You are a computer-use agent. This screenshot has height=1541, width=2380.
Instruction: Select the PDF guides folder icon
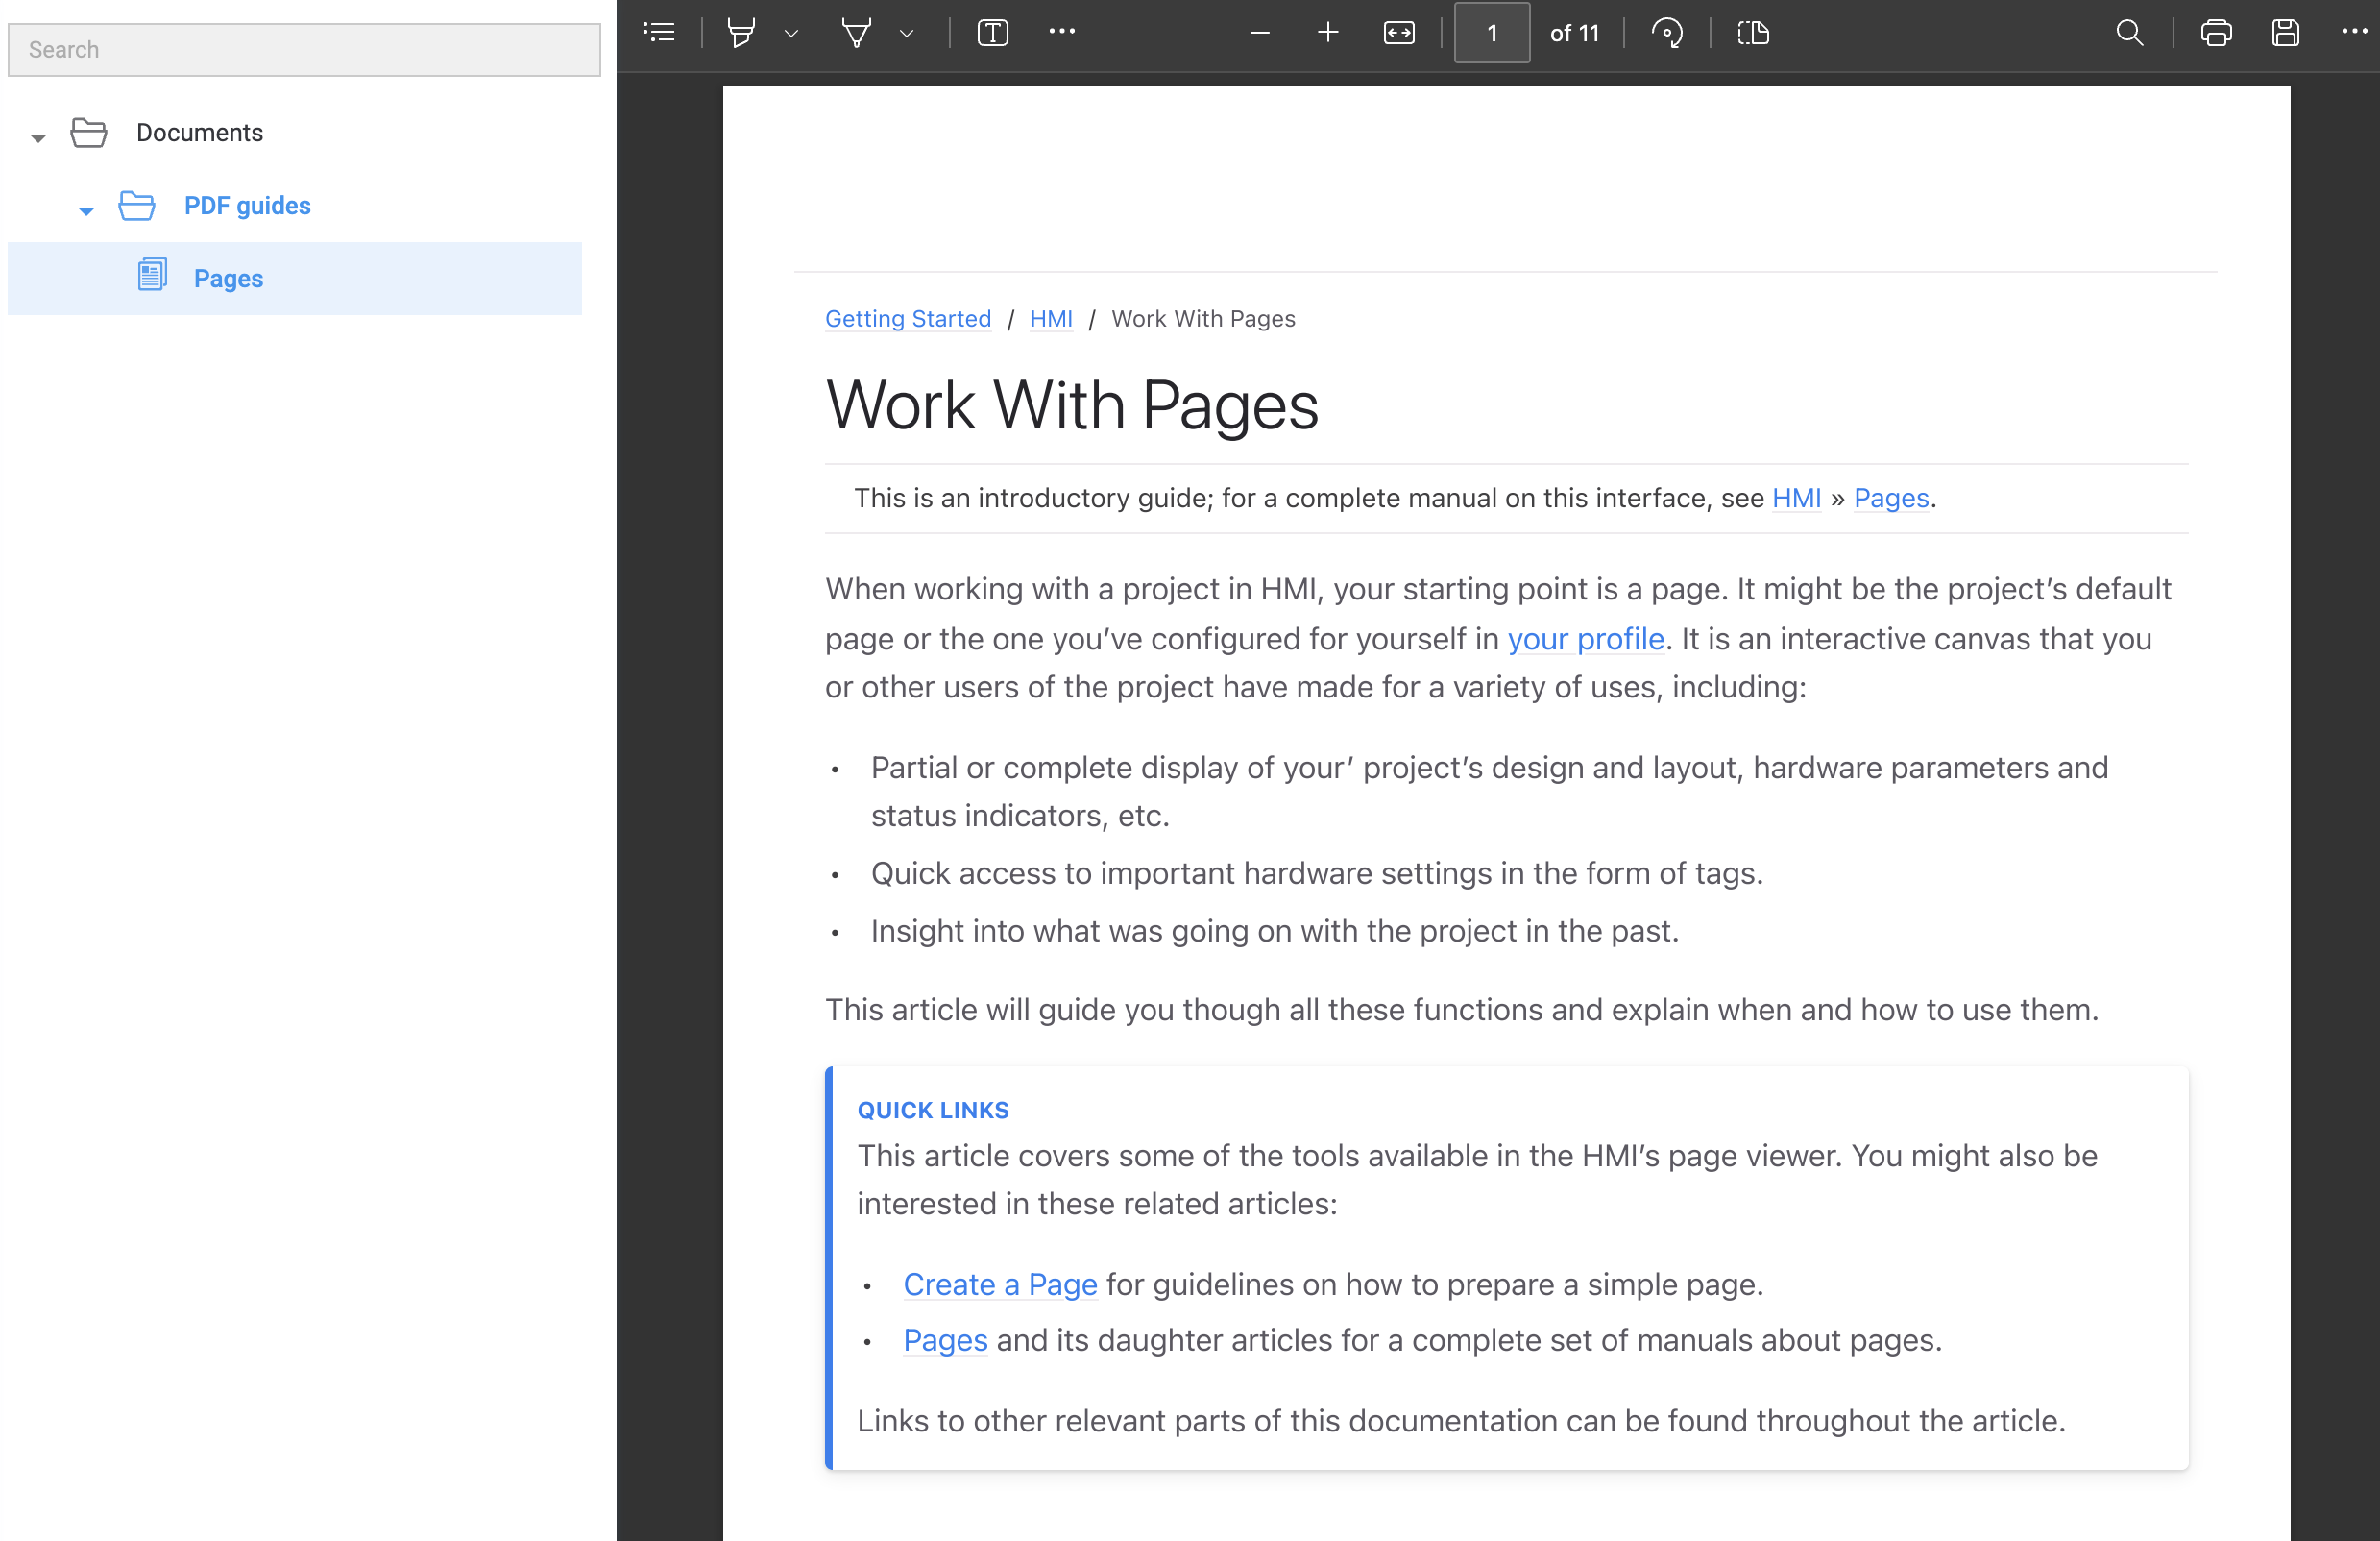tap(137, 205)
